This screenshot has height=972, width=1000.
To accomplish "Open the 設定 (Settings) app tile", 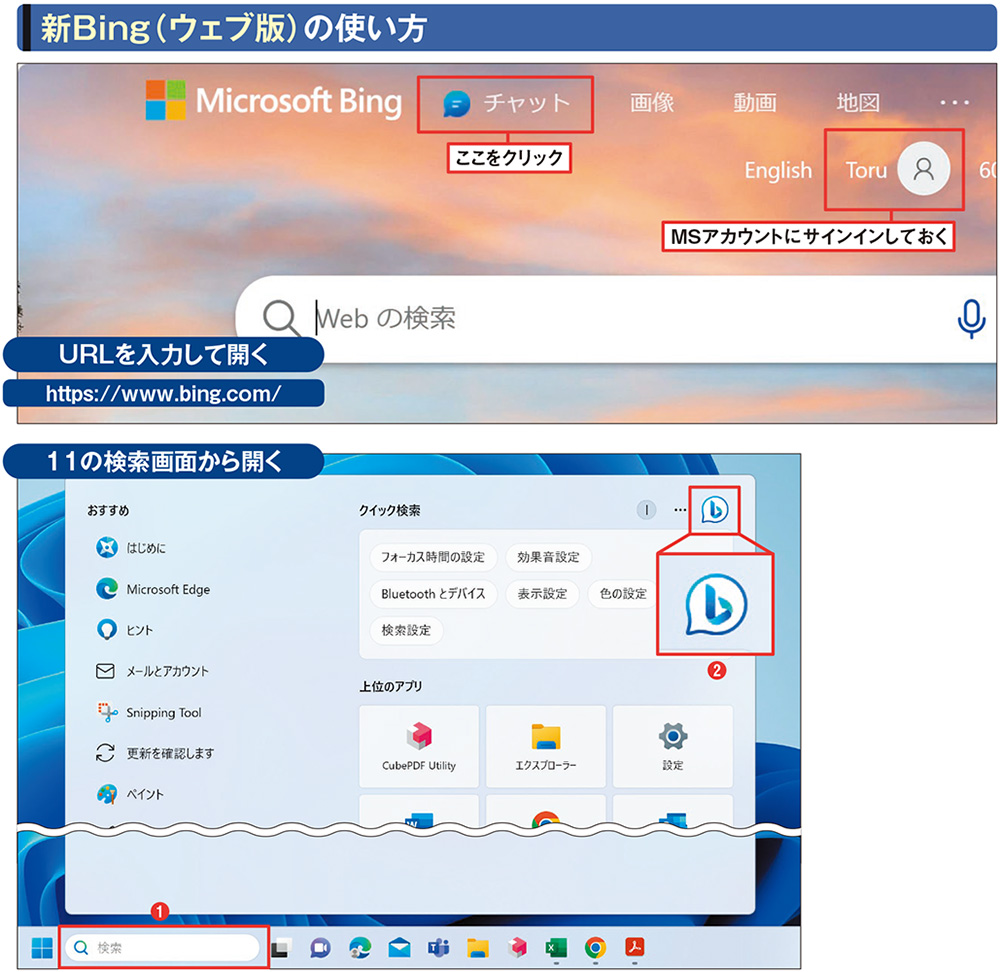I will (672, 748).
